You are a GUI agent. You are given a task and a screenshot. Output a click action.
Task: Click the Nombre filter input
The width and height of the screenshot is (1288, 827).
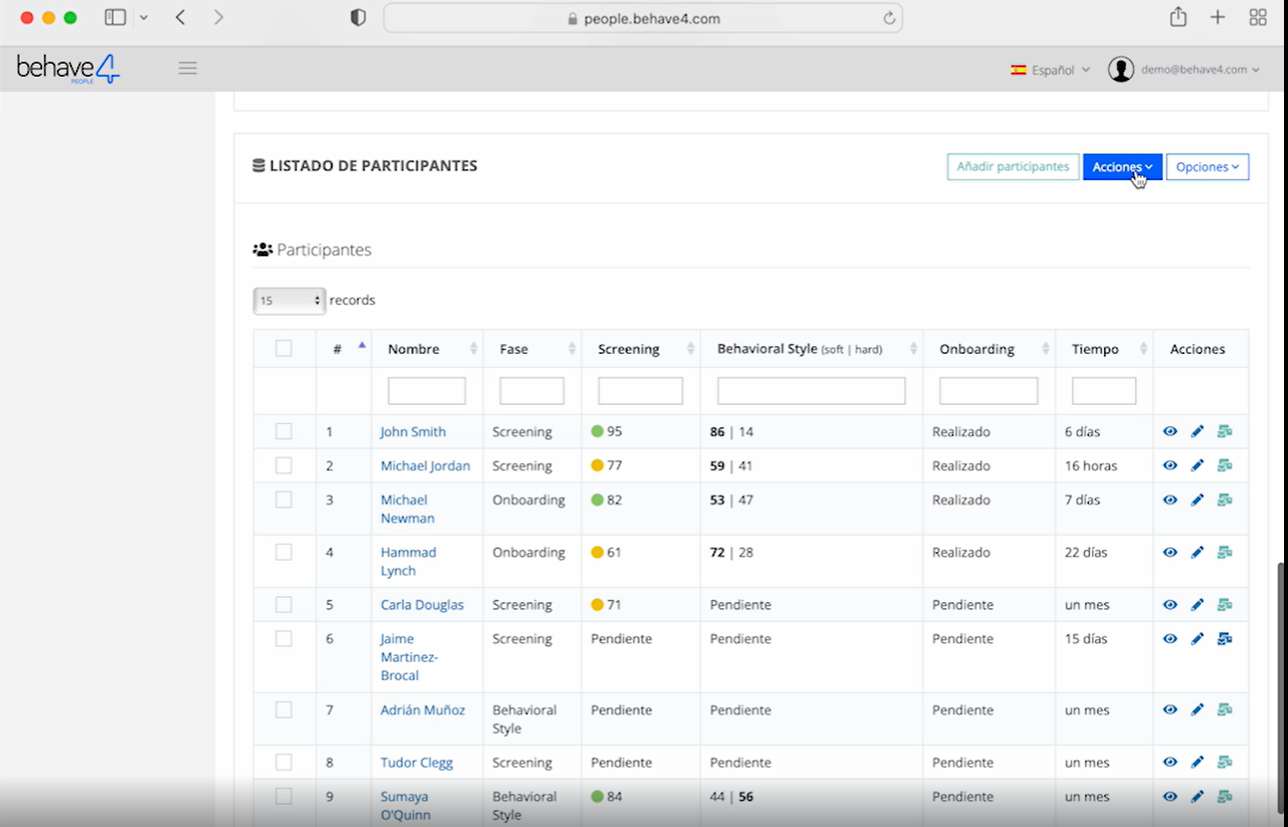[427, 391]
